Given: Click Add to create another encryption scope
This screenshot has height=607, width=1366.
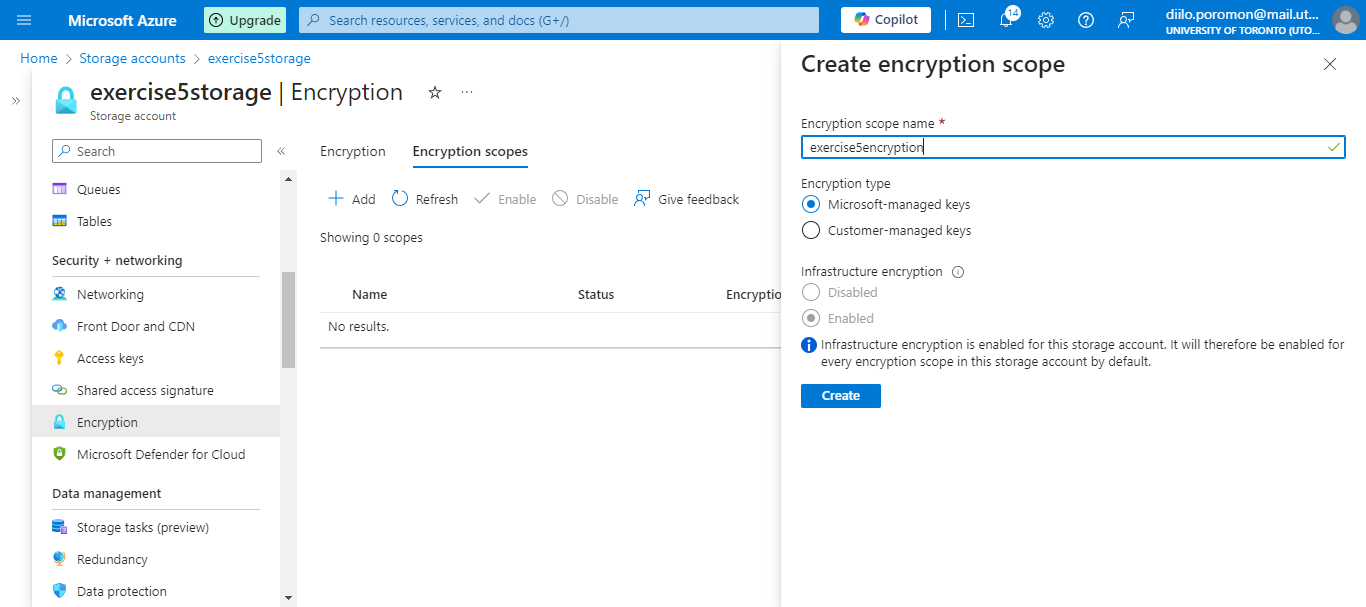Looking at the screenshot, I should coord(351,198).
